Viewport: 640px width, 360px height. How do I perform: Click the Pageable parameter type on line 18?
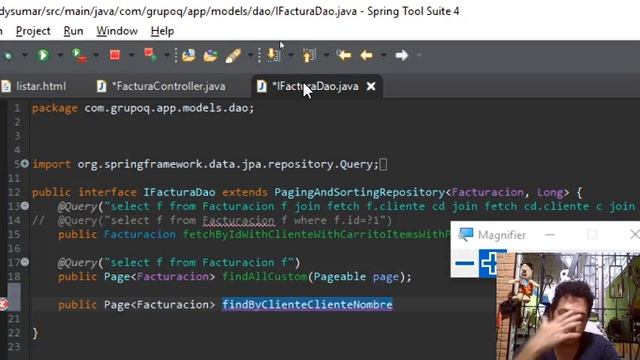(x=340, y=276)
